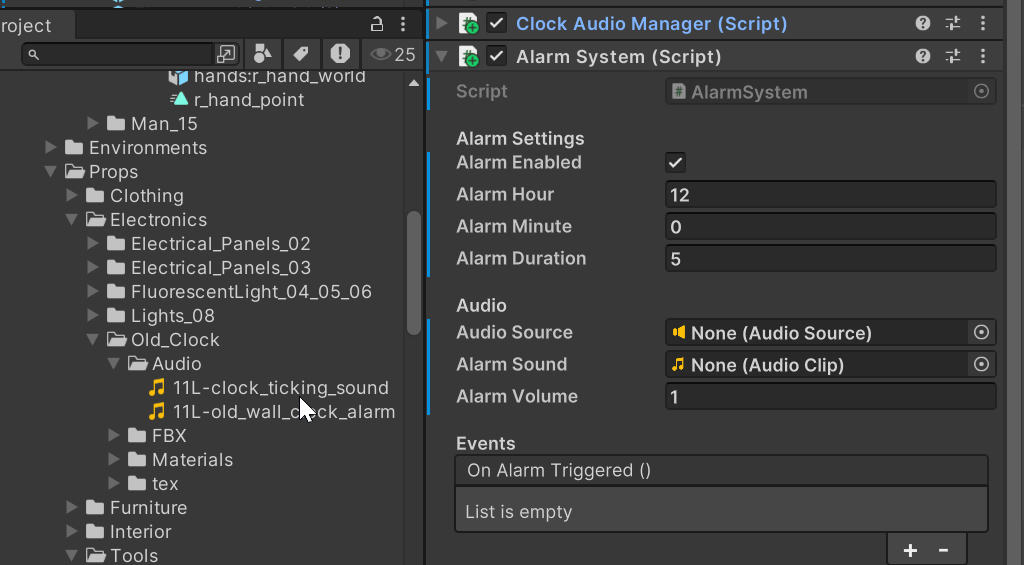This screenshot has width=1024, height=565.
Task: Expand the Interior folder
Action: [72, 531]
